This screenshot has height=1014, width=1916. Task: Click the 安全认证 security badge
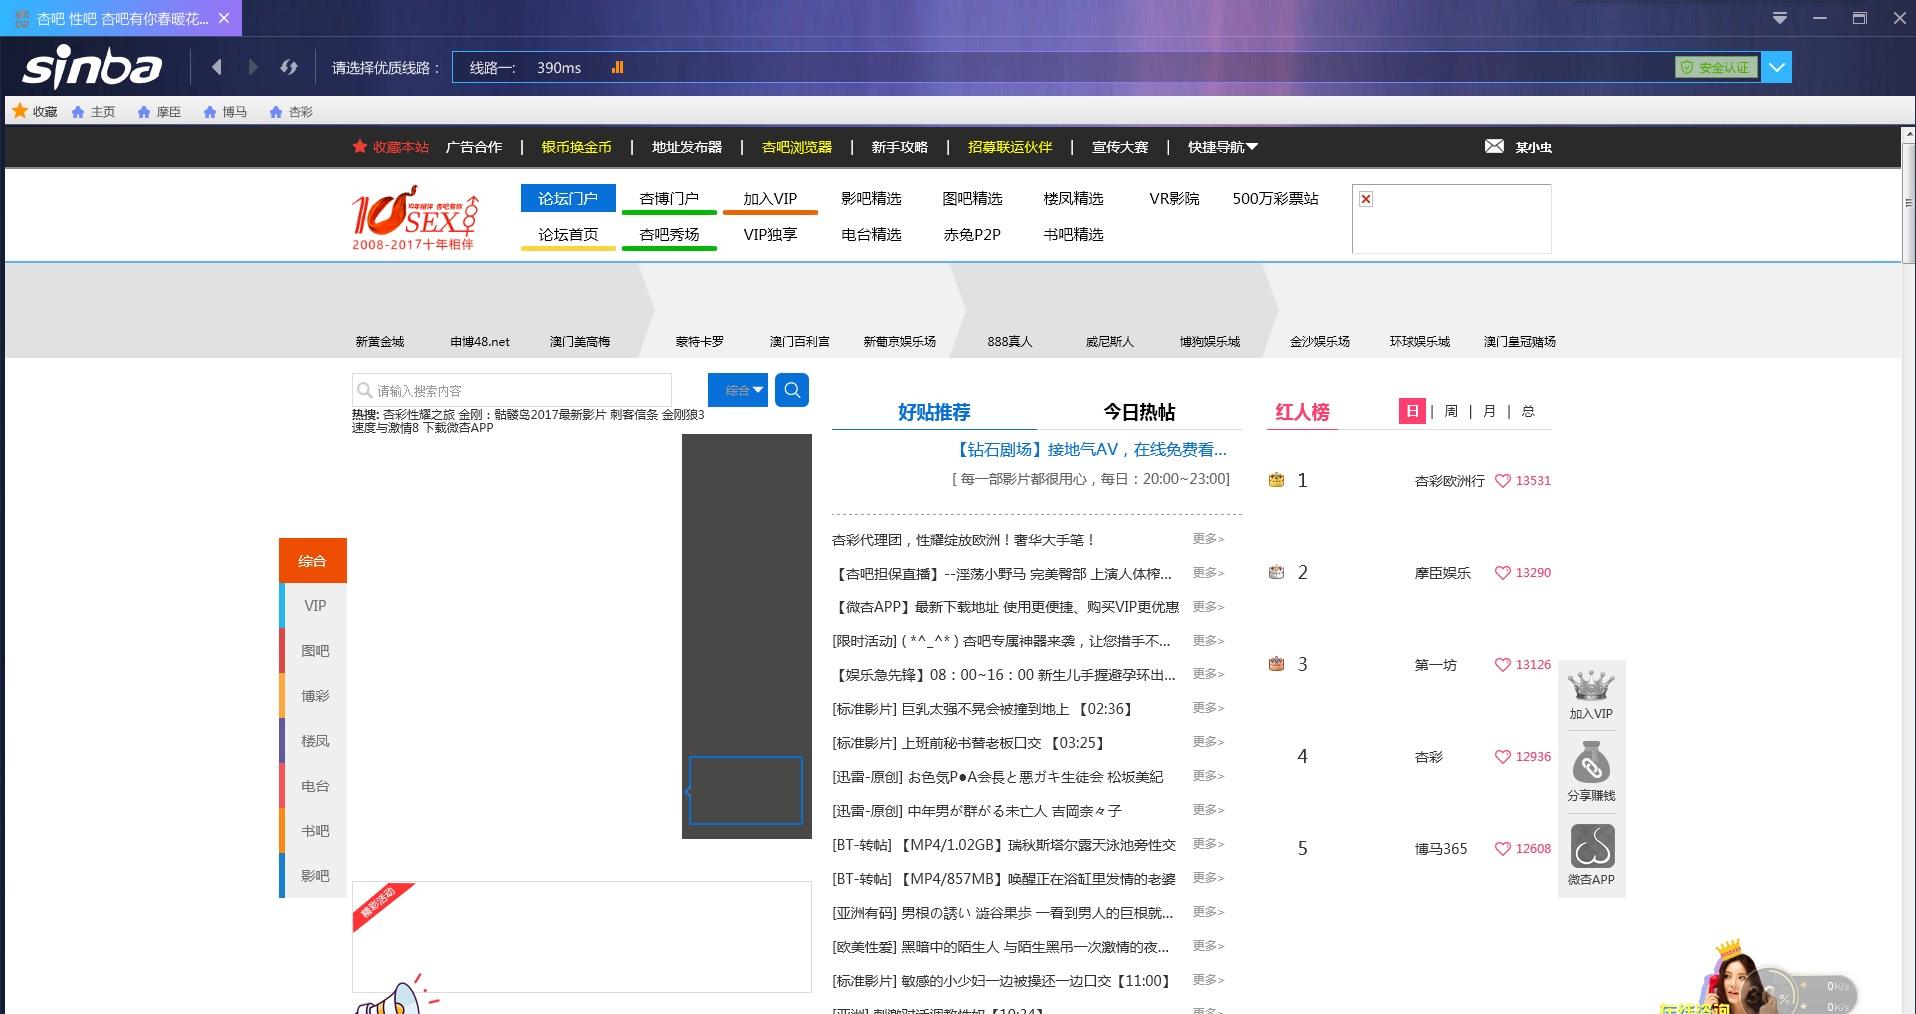[x=1716, y=67]
